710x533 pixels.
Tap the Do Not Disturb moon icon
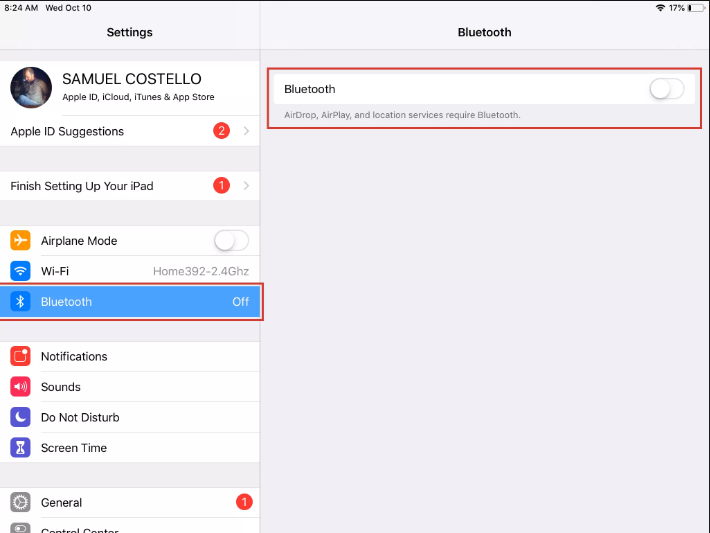pyautogui.click(x=20, y=417)
